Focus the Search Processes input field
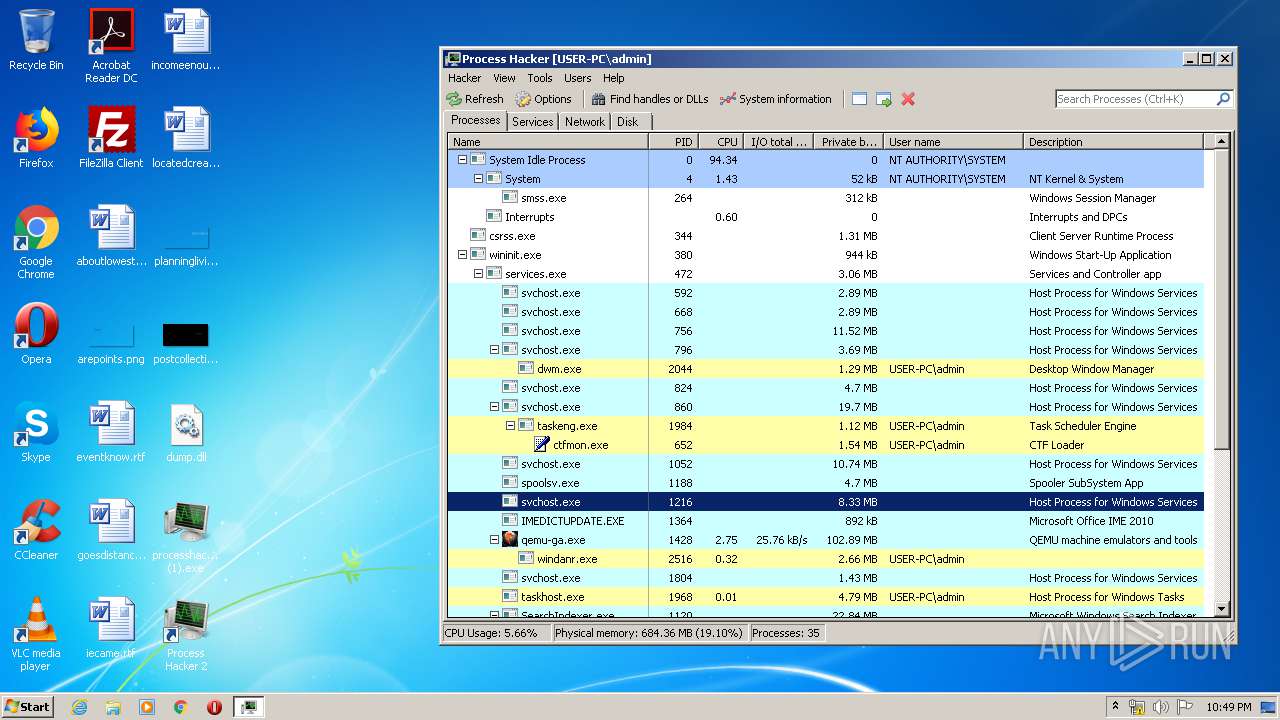Screen dimensions: 1280x720 tap(1135, 99)
